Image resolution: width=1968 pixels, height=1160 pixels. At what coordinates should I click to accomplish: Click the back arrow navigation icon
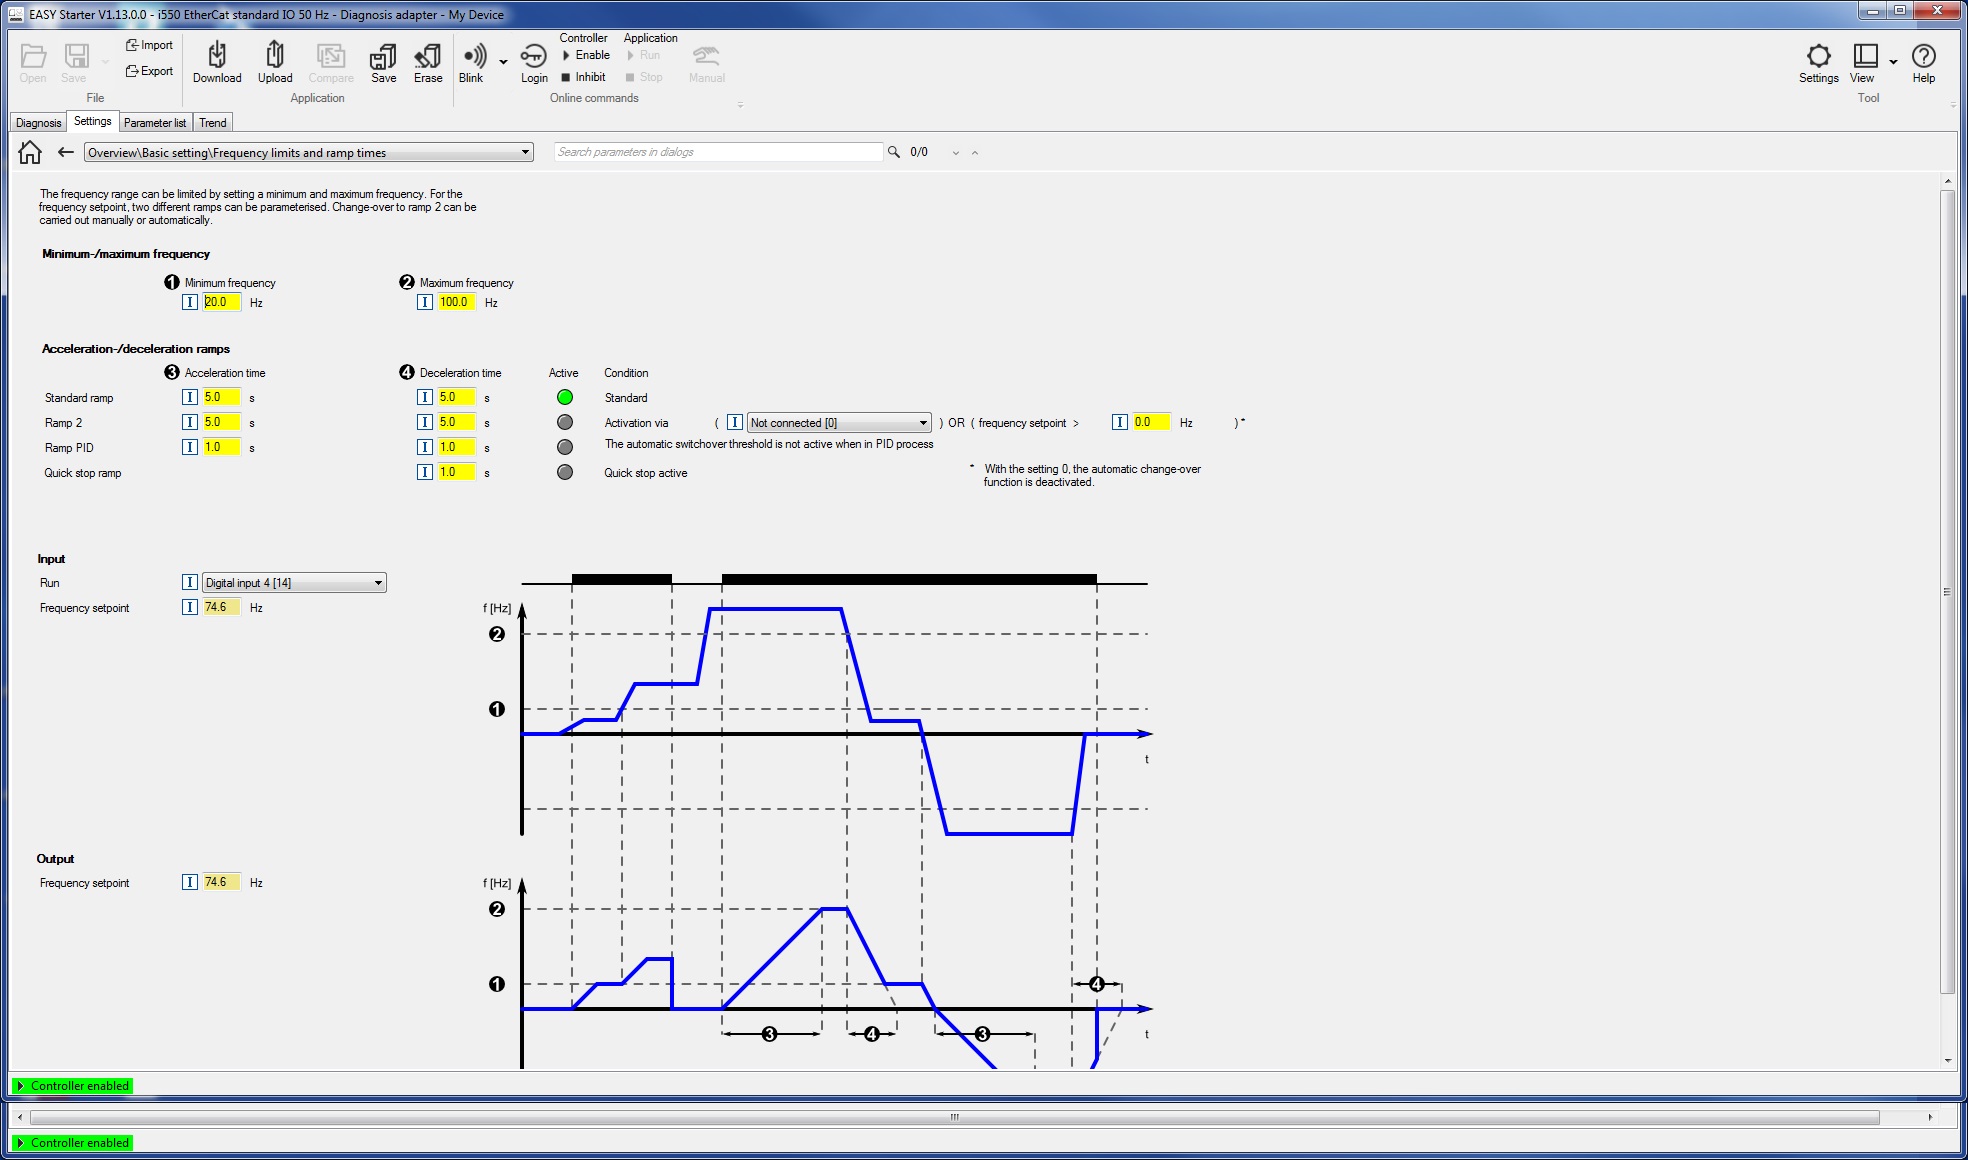pyautogui.click(x=66, y=152)
